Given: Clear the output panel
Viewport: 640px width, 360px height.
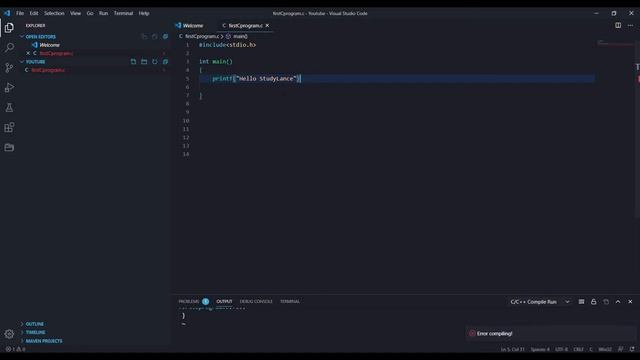Looking at the screenshot, I should [581, 302].
